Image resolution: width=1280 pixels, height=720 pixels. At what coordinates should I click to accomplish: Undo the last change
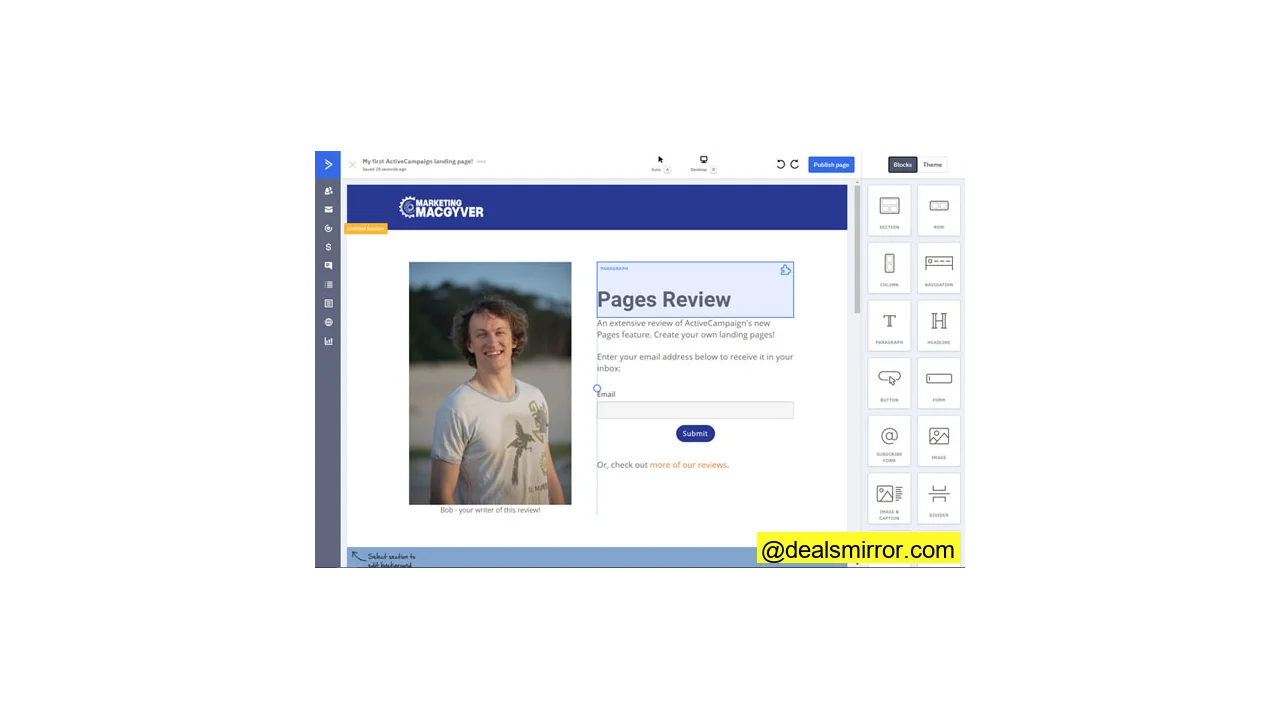pyautogui.click(x=781, y=164)
